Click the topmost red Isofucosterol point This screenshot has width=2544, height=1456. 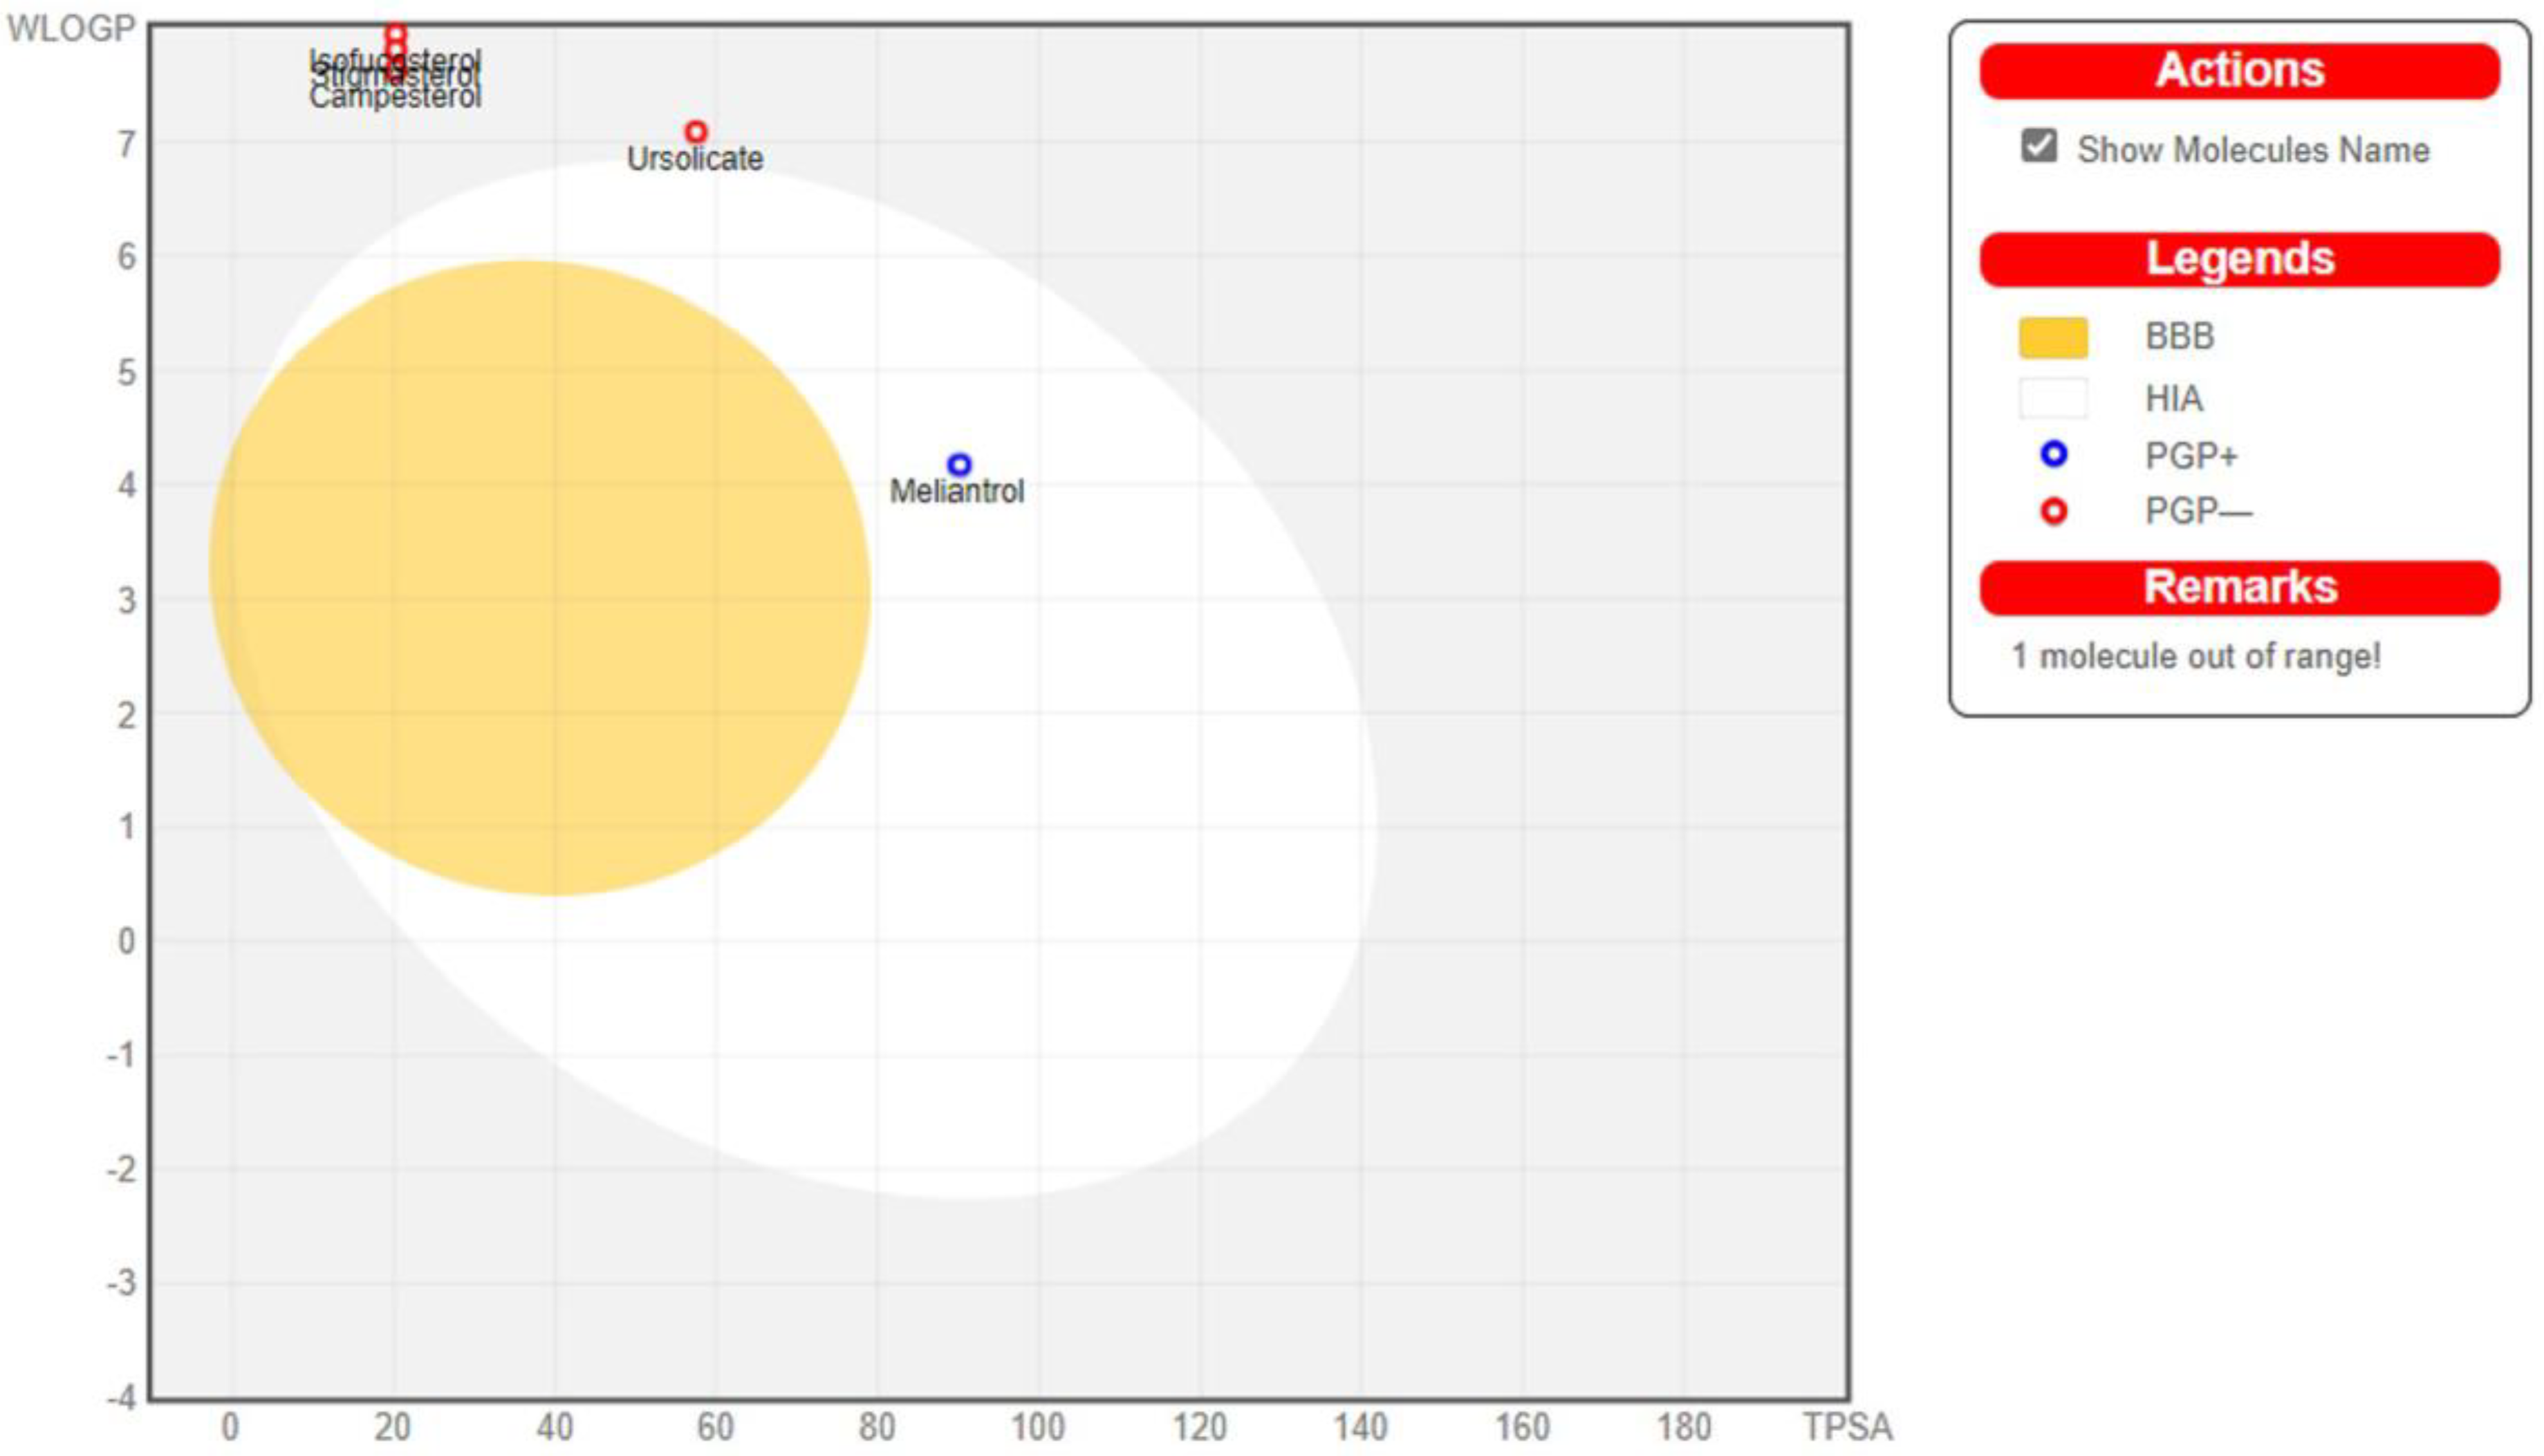coord(396,33)
